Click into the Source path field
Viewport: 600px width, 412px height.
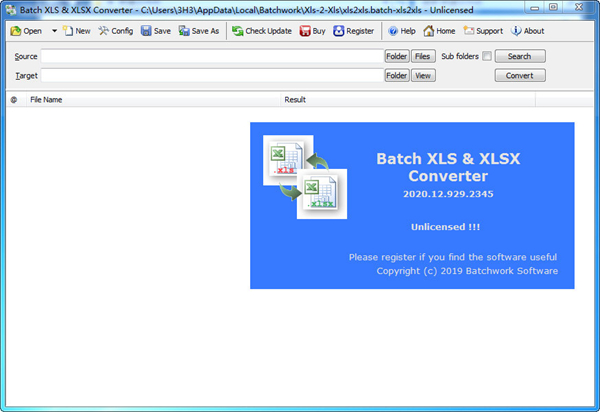[x=212, y=56]
